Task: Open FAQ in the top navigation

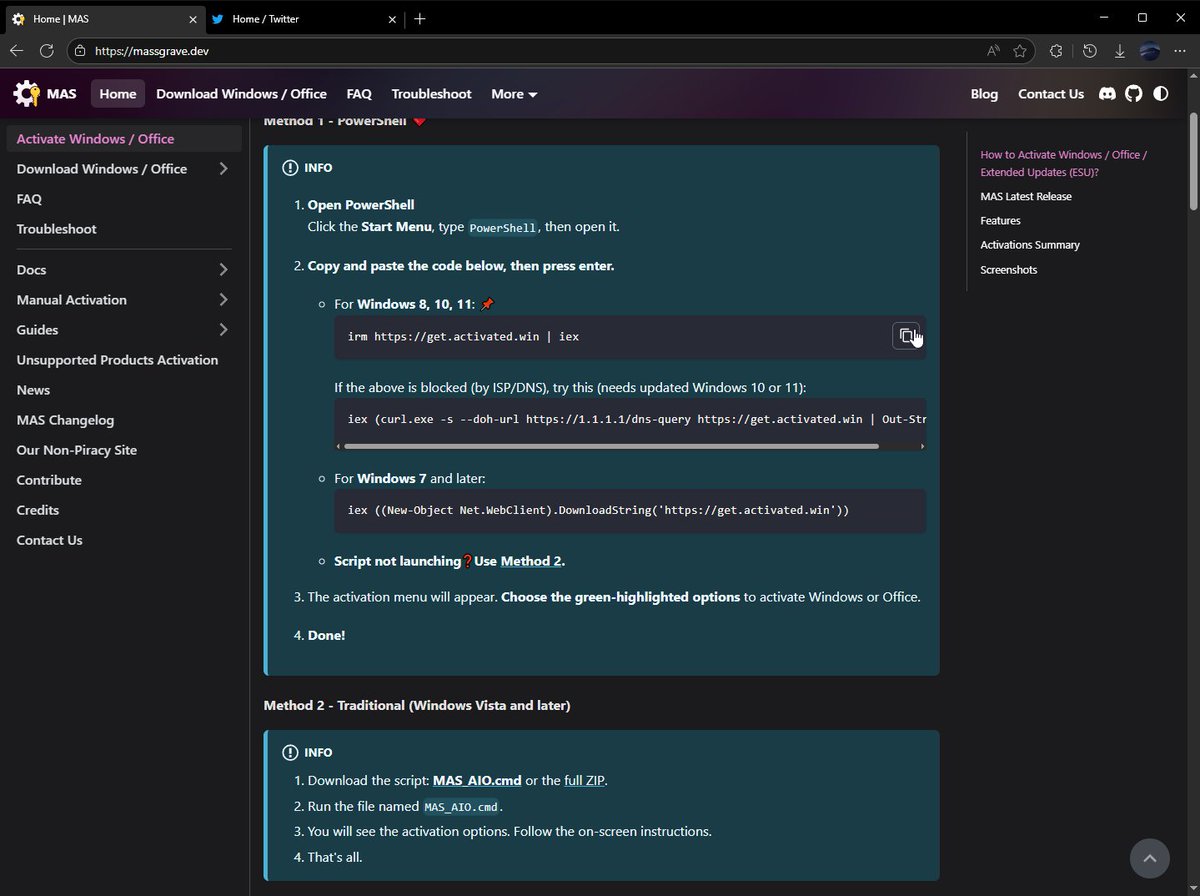Action: [359, 93]
